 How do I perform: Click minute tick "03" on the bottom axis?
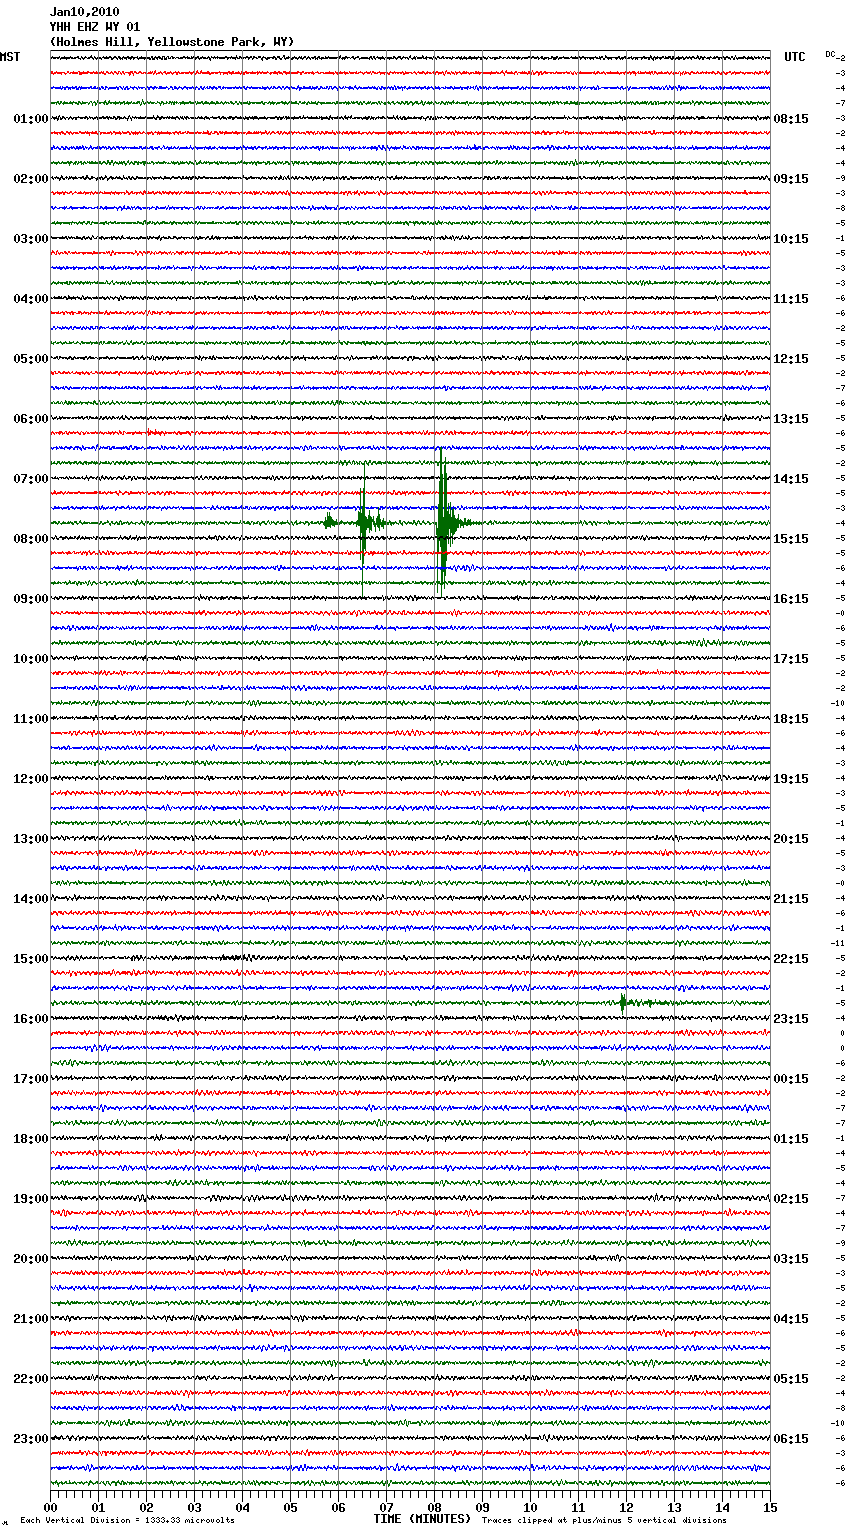tap(194, 1507)
